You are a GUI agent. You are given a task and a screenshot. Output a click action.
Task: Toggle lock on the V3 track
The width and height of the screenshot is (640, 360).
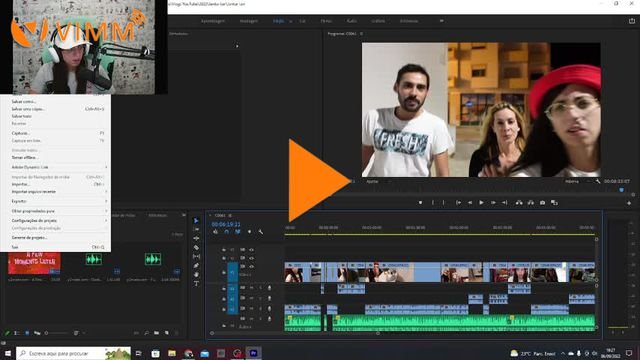pyautogui.click(x=224, y=249)
